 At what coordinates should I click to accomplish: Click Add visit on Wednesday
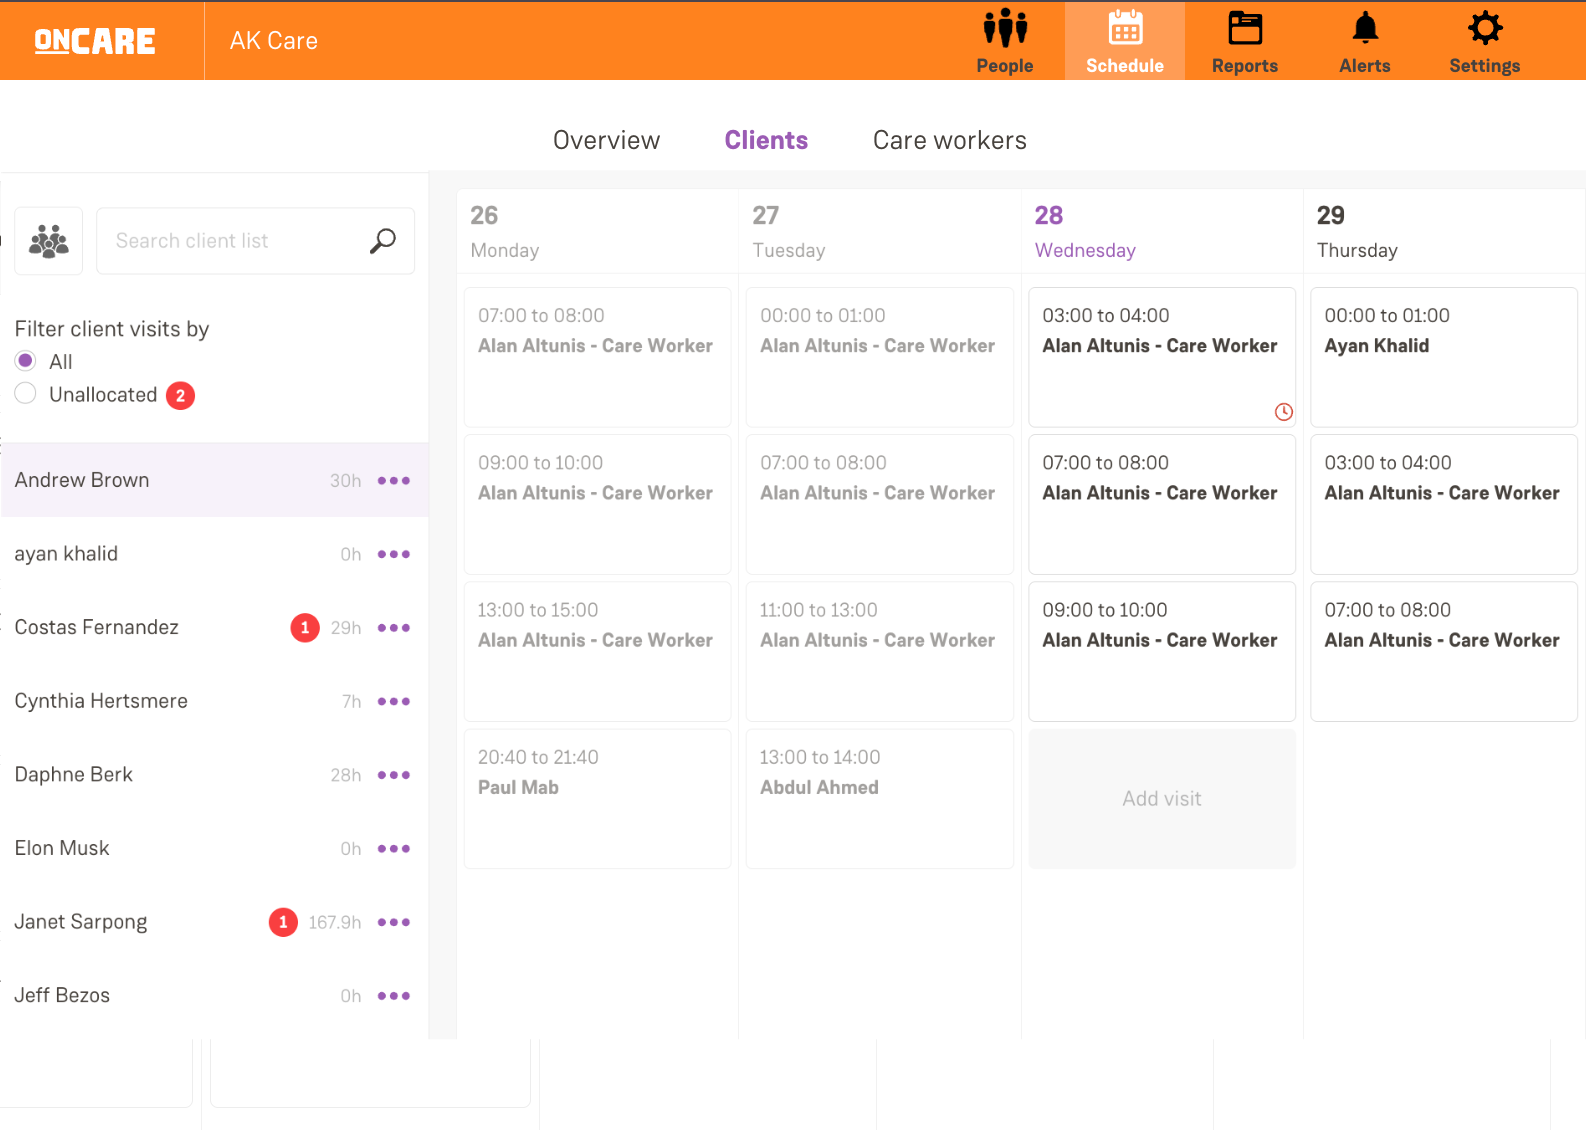1161,799
